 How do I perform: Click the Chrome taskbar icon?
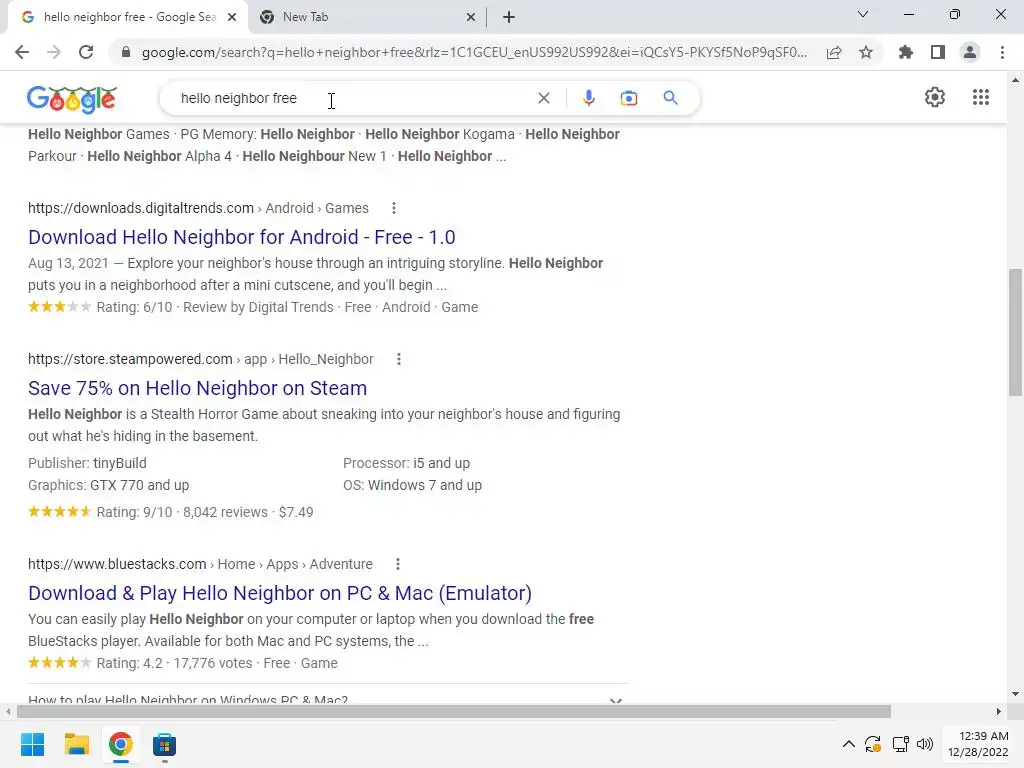click(x=120, y=744)
